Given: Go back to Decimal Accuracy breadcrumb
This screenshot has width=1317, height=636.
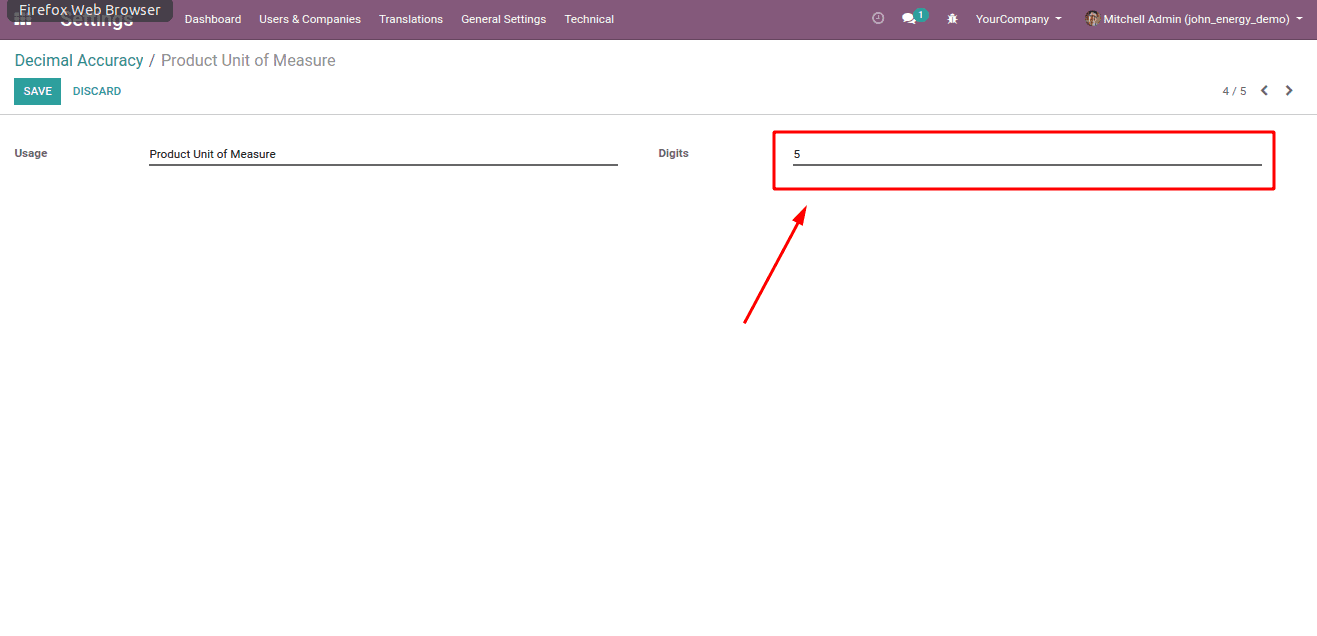Looking at the screenshot, I should 79,61.
